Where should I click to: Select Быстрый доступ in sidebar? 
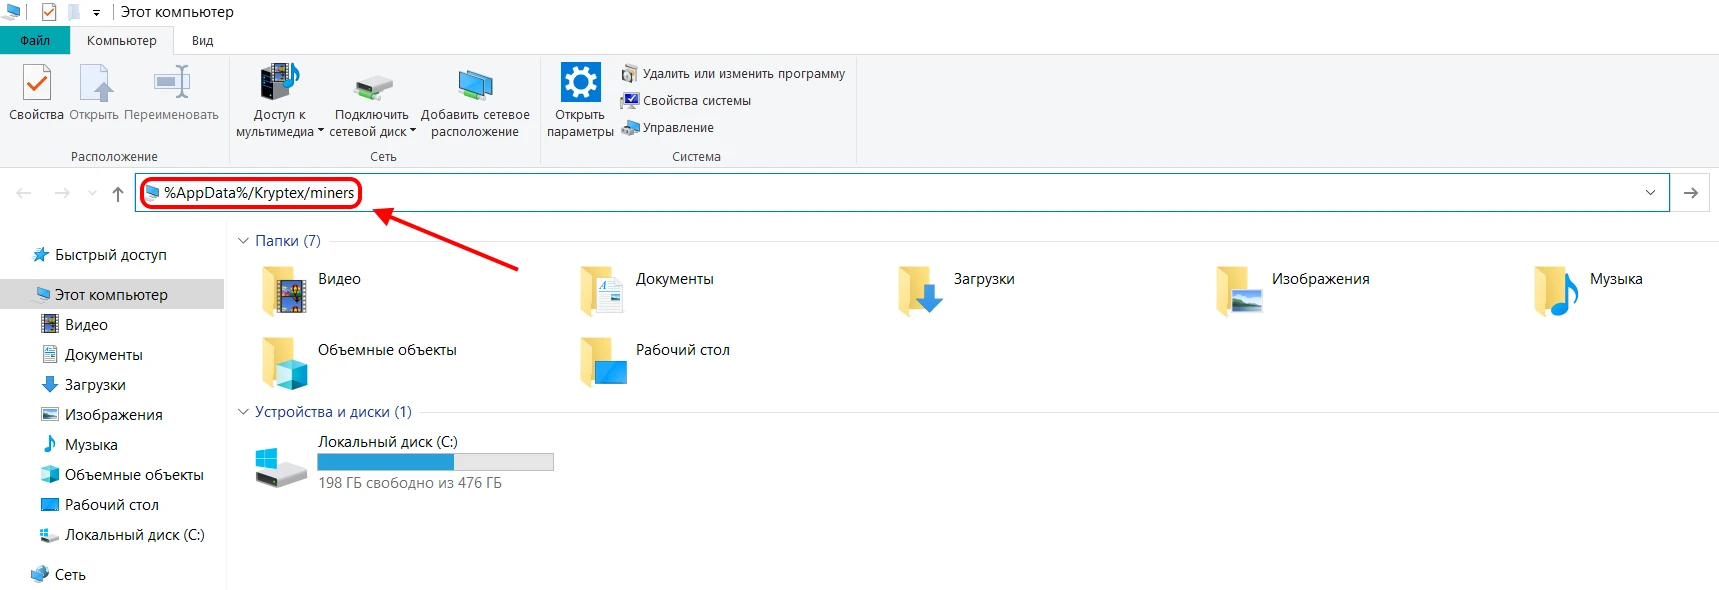110,255
